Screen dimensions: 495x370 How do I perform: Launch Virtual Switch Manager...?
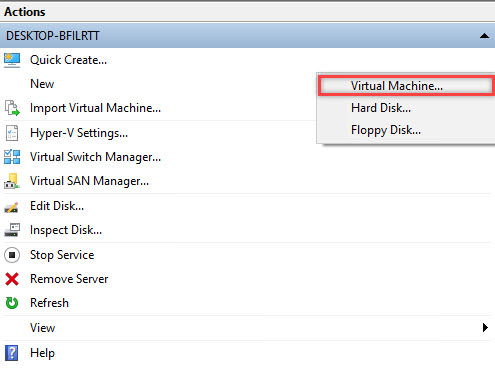point(95,157)
